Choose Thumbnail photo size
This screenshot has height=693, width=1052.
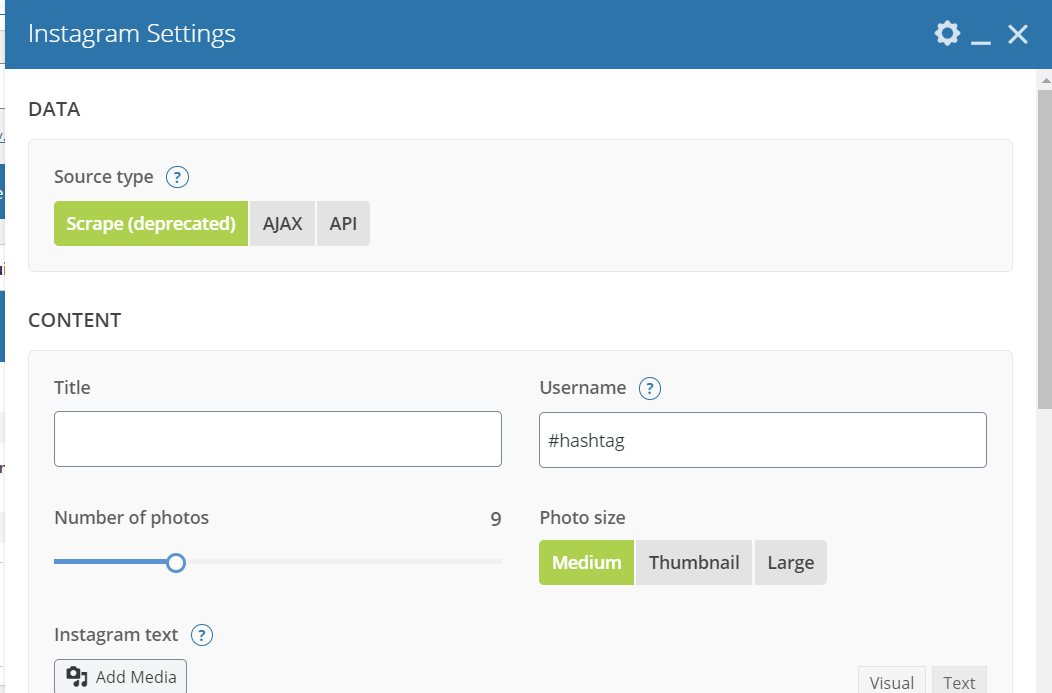point(694,562)
